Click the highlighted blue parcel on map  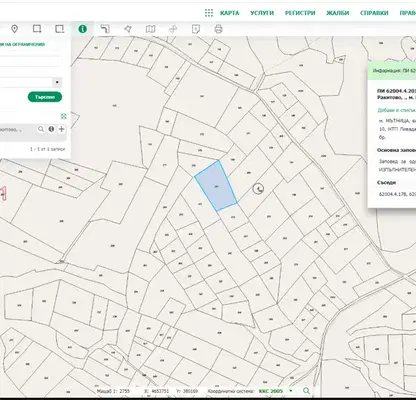[216, 187]
